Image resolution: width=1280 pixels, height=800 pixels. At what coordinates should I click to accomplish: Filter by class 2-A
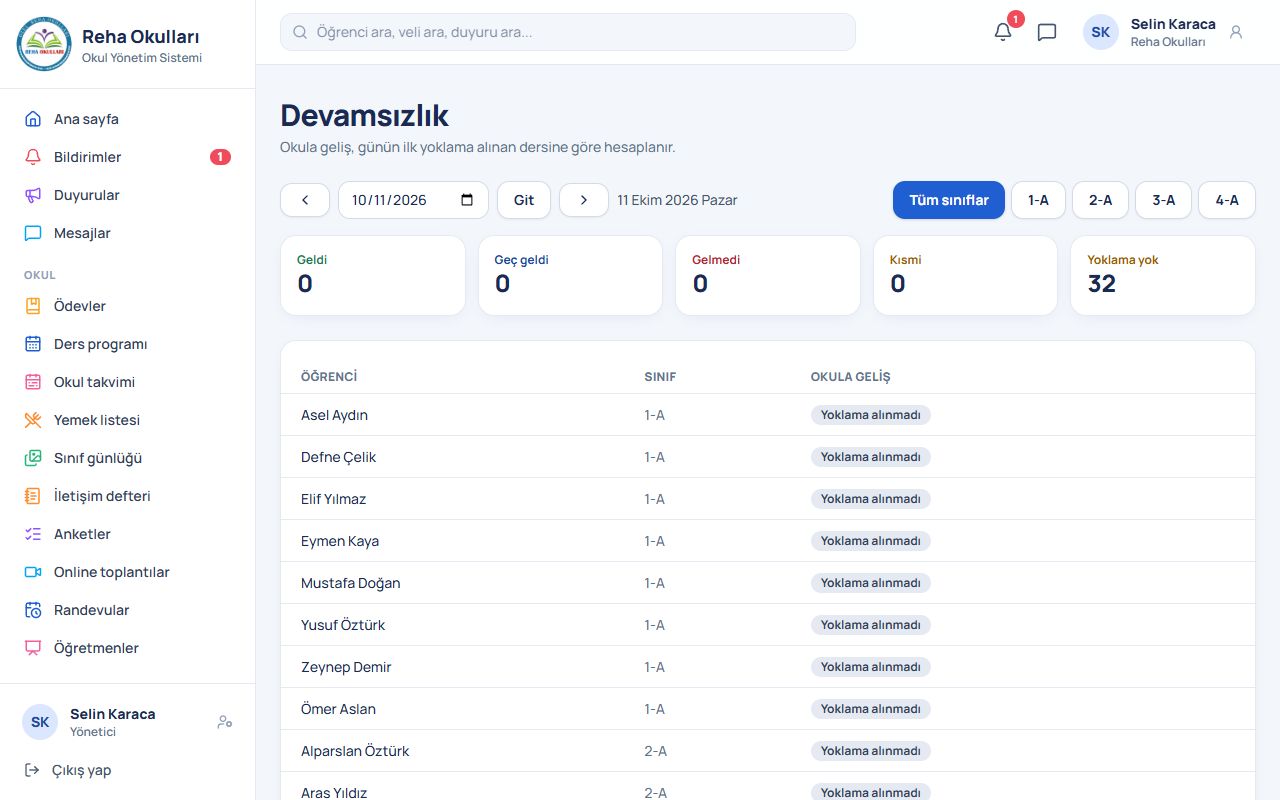coord(1100,200)
